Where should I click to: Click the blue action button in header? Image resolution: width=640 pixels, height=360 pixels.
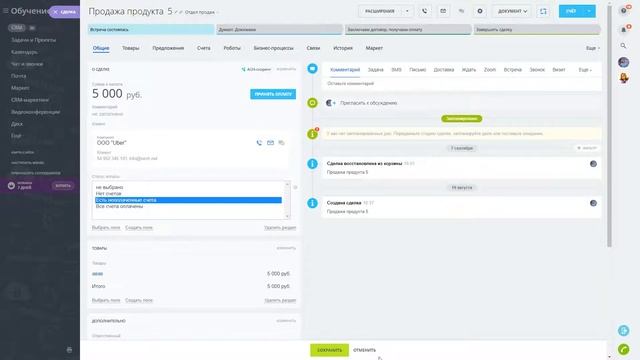click(571, 11)
